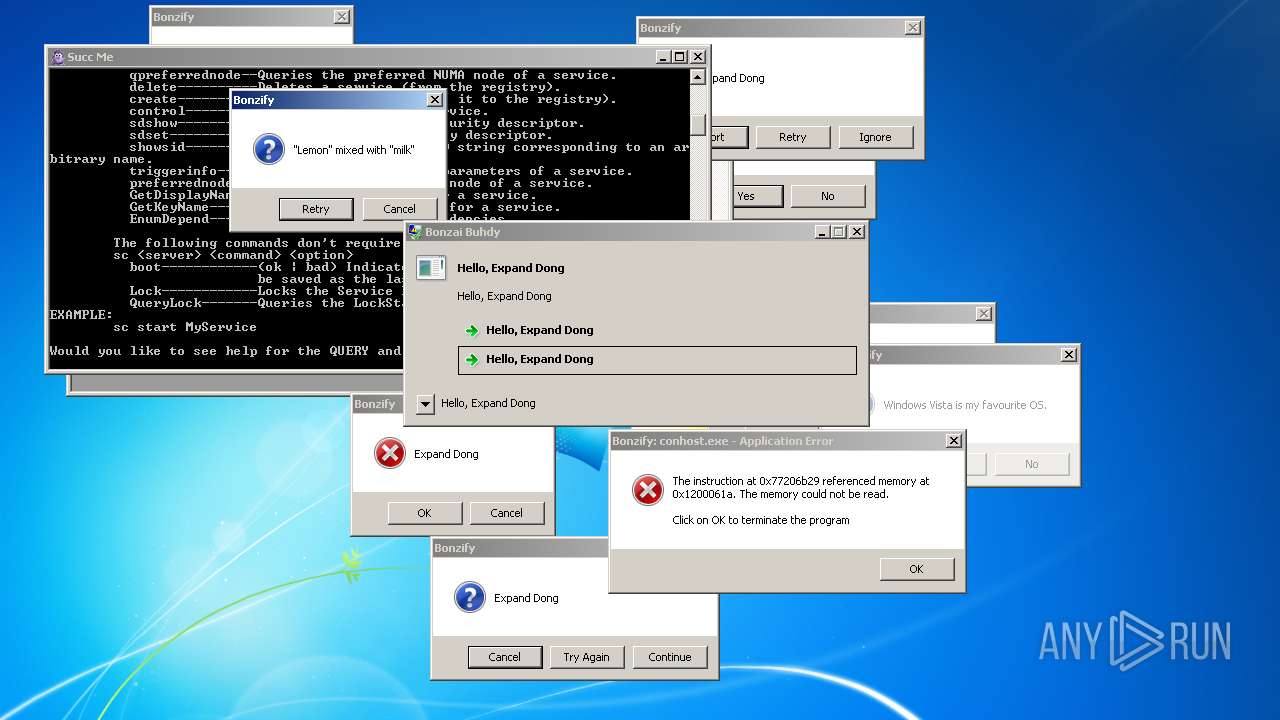The image size is (1280, 720).
Task: Minimize the Bonzai Buhdy window
Action: (821, 232)
